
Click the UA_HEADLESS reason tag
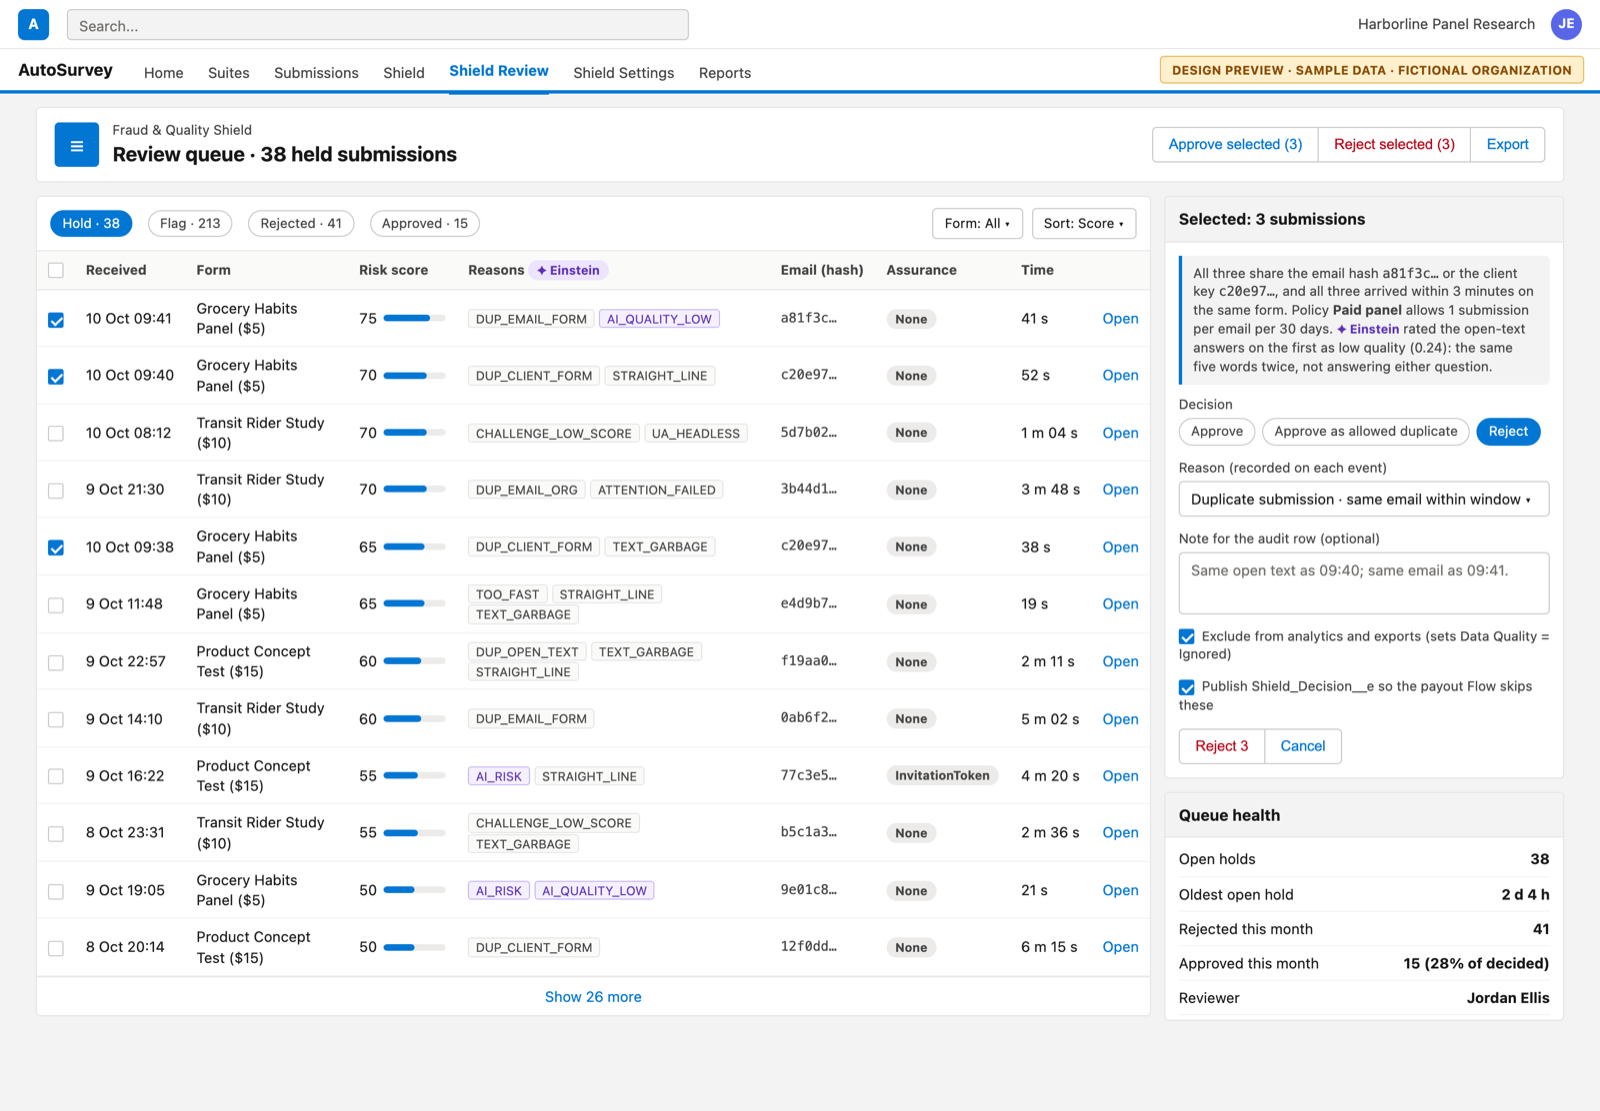tap(696, 433)
